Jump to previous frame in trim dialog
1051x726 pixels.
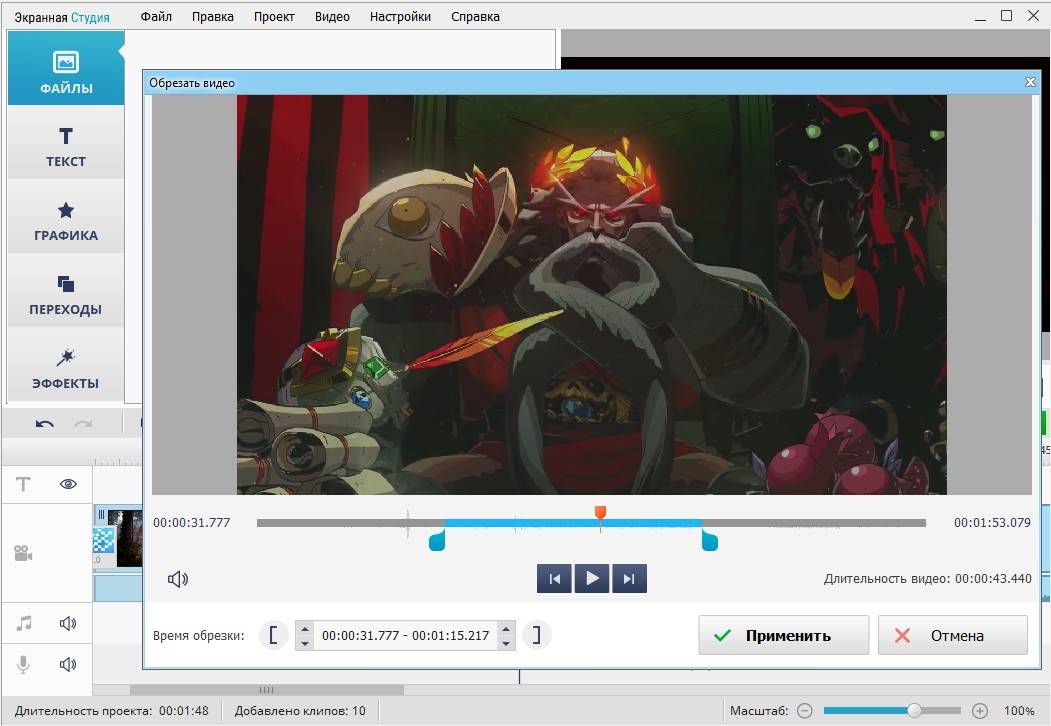[x=554, y=578]
